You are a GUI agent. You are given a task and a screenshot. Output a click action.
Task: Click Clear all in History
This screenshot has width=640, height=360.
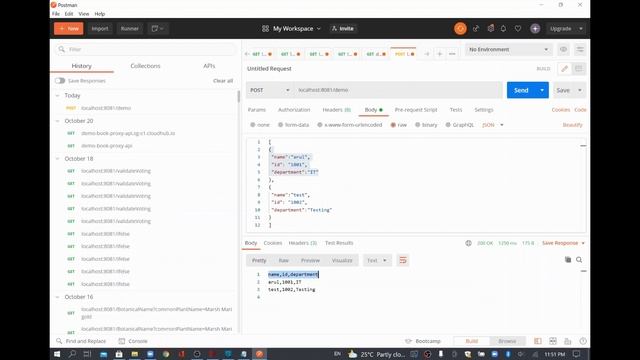tap(223, 81)
